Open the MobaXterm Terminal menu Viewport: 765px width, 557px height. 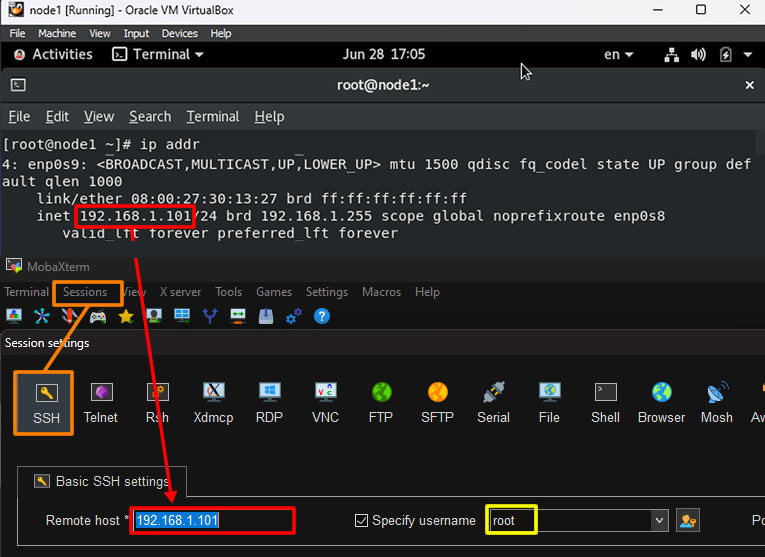pos(26,292)
